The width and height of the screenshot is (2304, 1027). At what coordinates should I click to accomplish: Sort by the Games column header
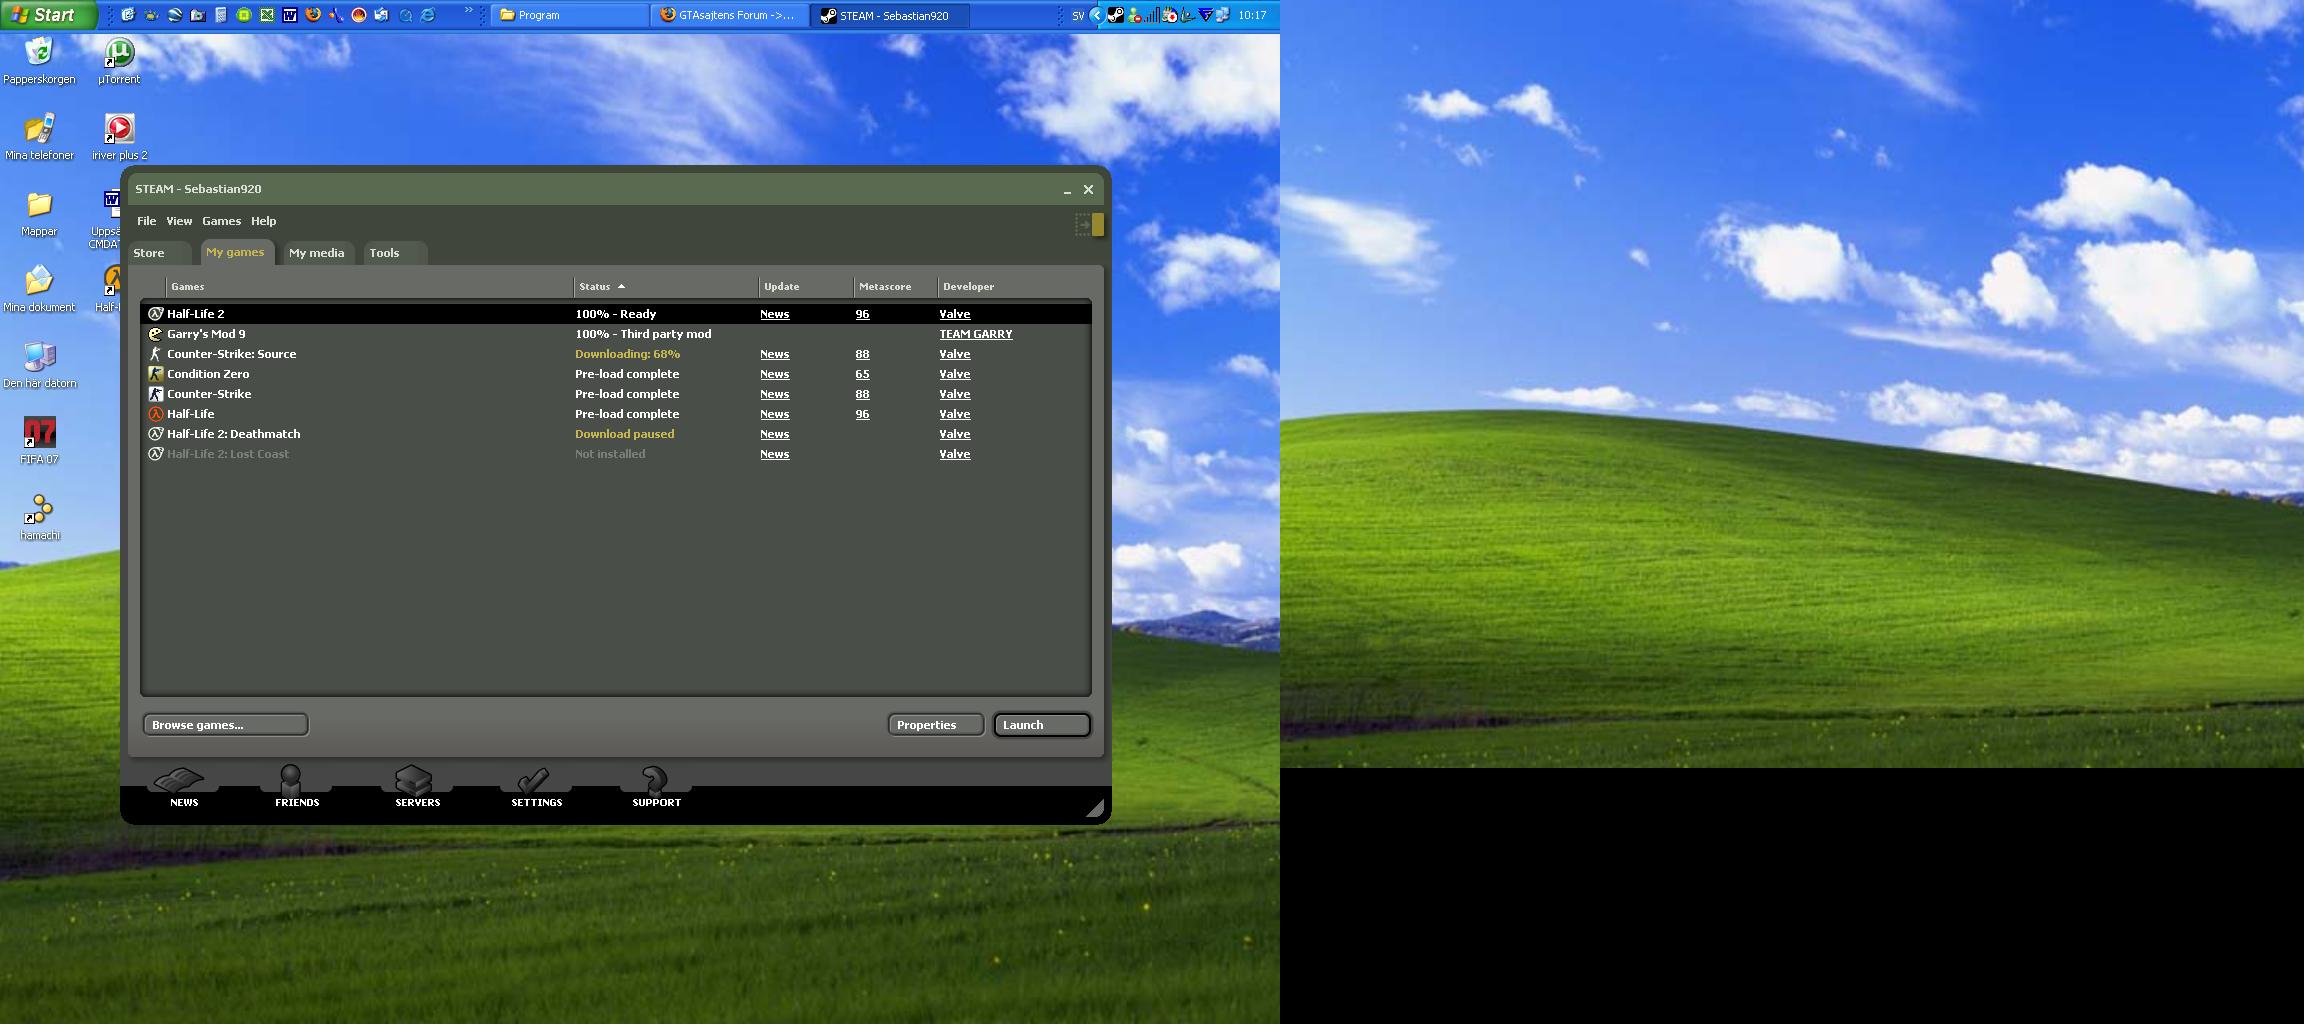(x=369, y=287)
